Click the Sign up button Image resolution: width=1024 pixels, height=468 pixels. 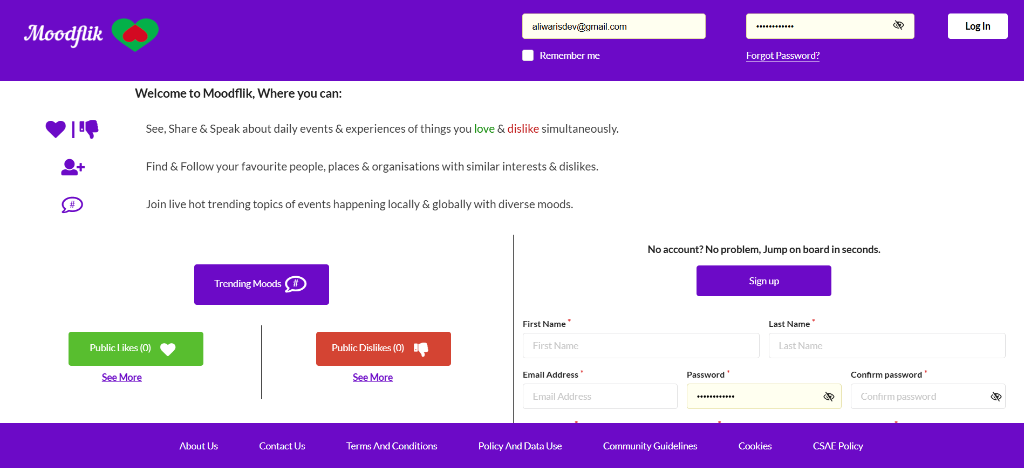pyautogui.click(x=763, y=281)
